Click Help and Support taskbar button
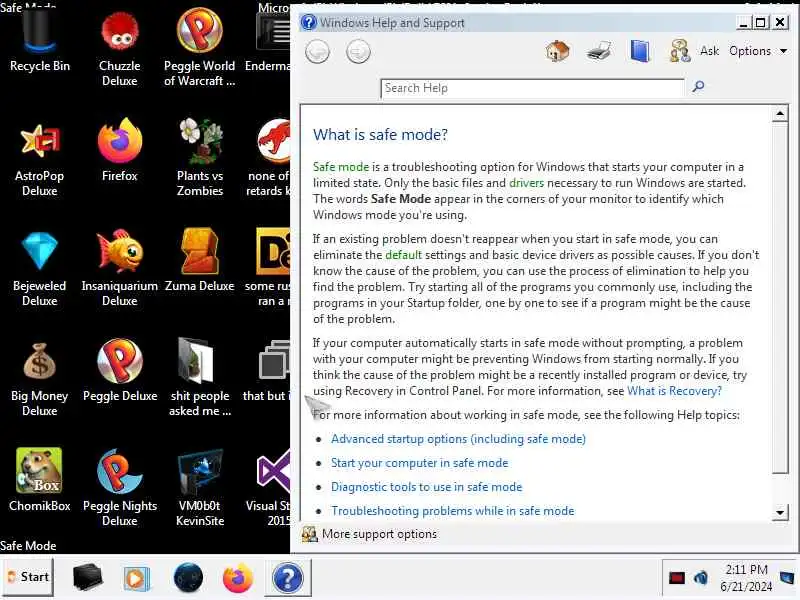 pyautogui.click(x=287, y=578)
